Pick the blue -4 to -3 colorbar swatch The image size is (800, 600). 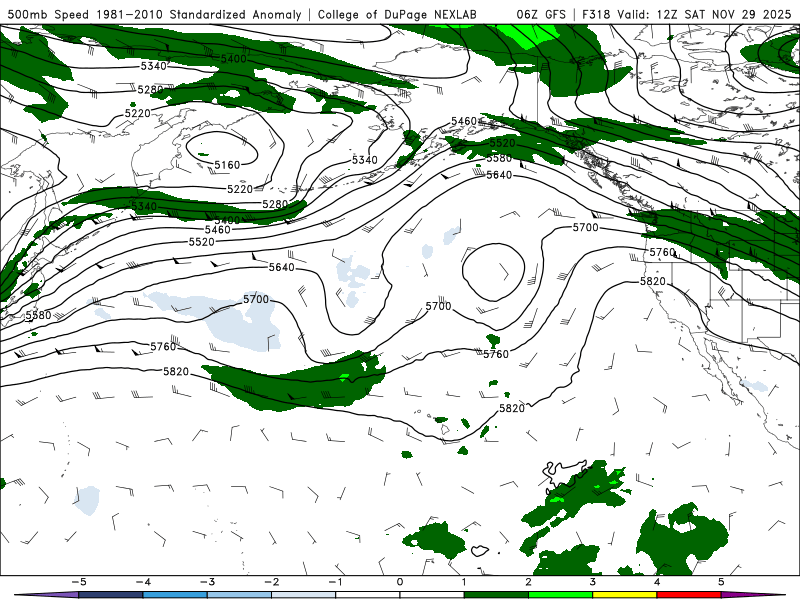[174, 595]
